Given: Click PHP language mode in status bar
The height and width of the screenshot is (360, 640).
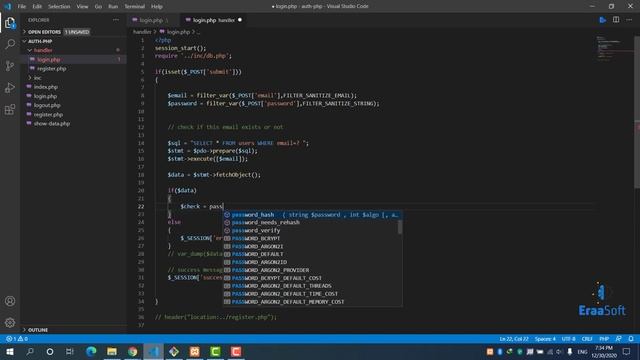Looking at the screenshot, I should pos(604,339).
